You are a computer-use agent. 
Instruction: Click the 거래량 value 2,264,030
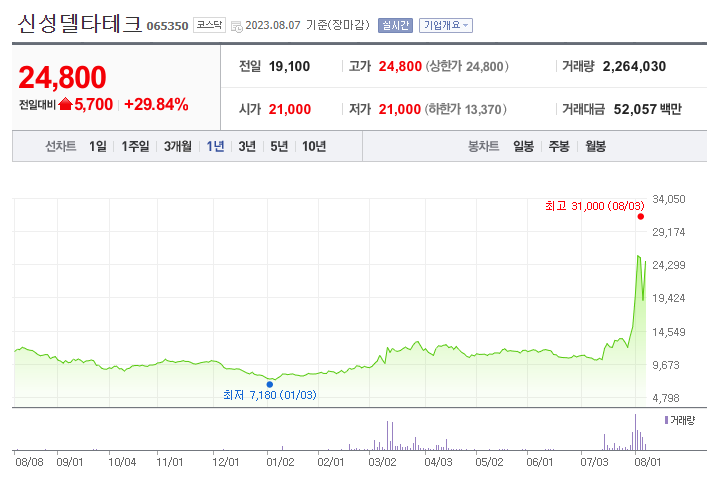coord(634,67)
